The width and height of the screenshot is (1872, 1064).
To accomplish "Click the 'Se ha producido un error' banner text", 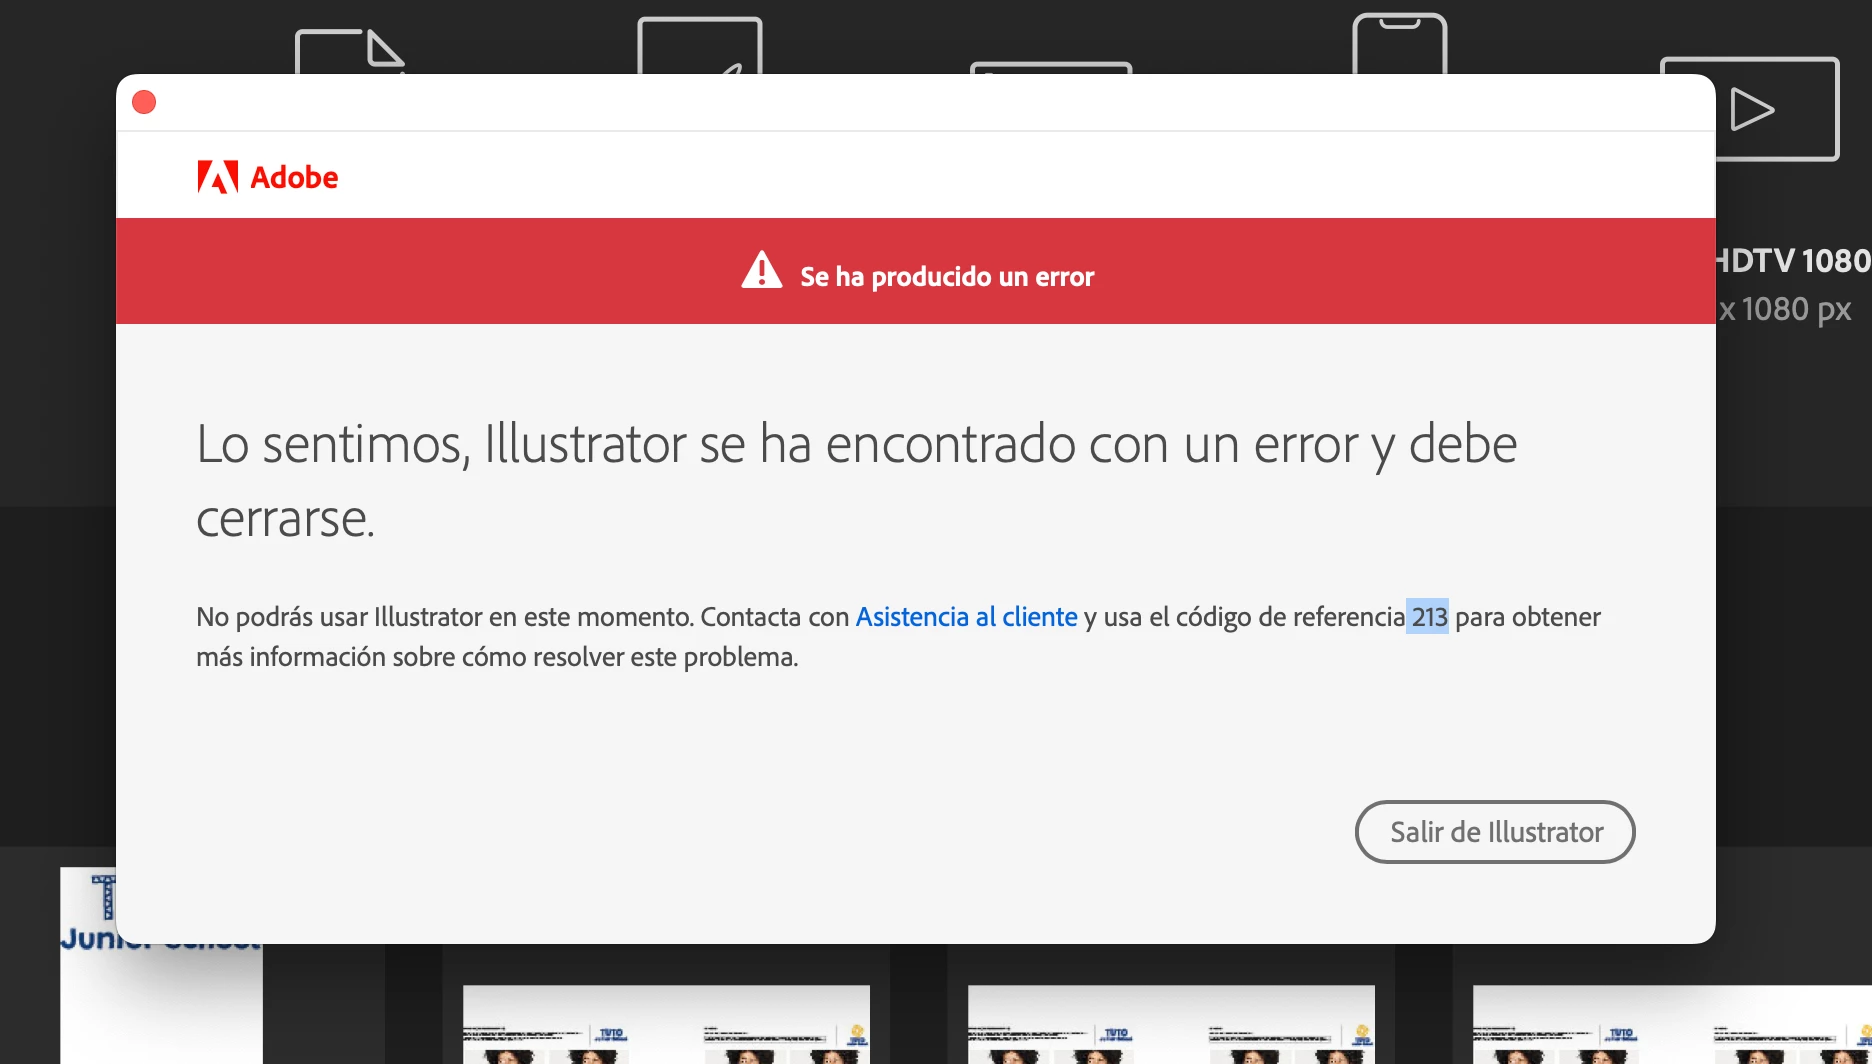I will (x=947, y=277).
